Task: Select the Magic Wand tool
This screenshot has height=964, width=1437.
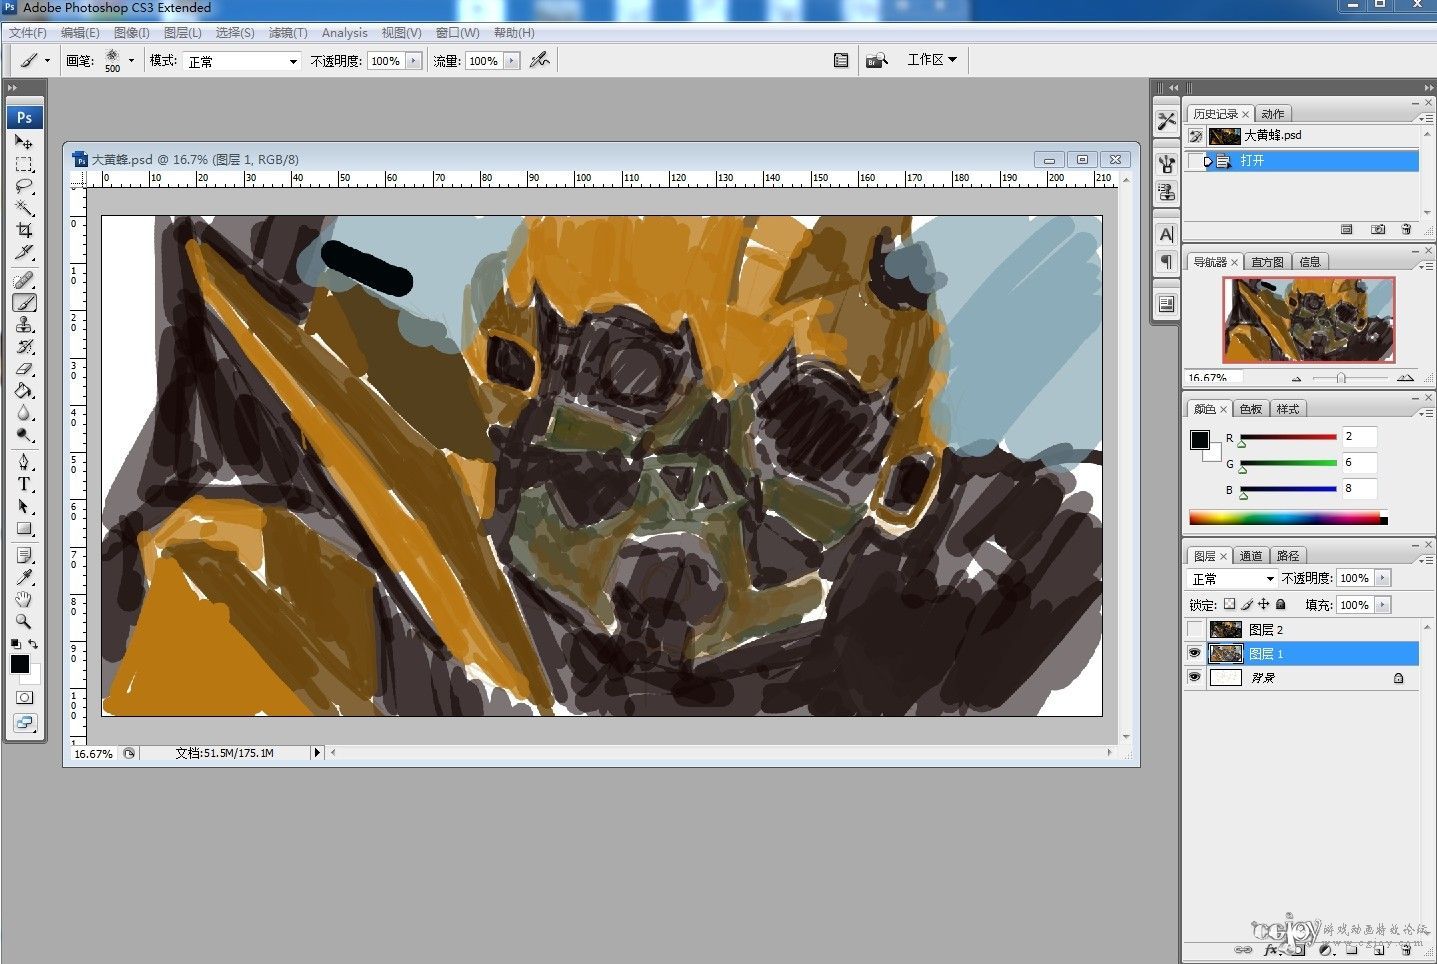Action: pyautogui.click(x=24, y=208)
